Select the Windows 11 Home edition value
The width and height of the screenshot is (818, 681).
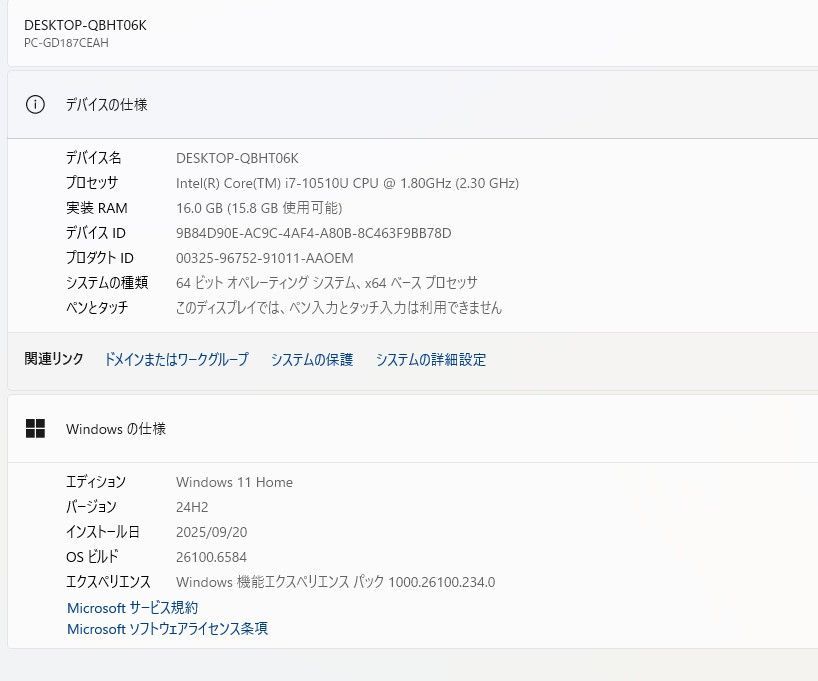click(x=234, y=482)
